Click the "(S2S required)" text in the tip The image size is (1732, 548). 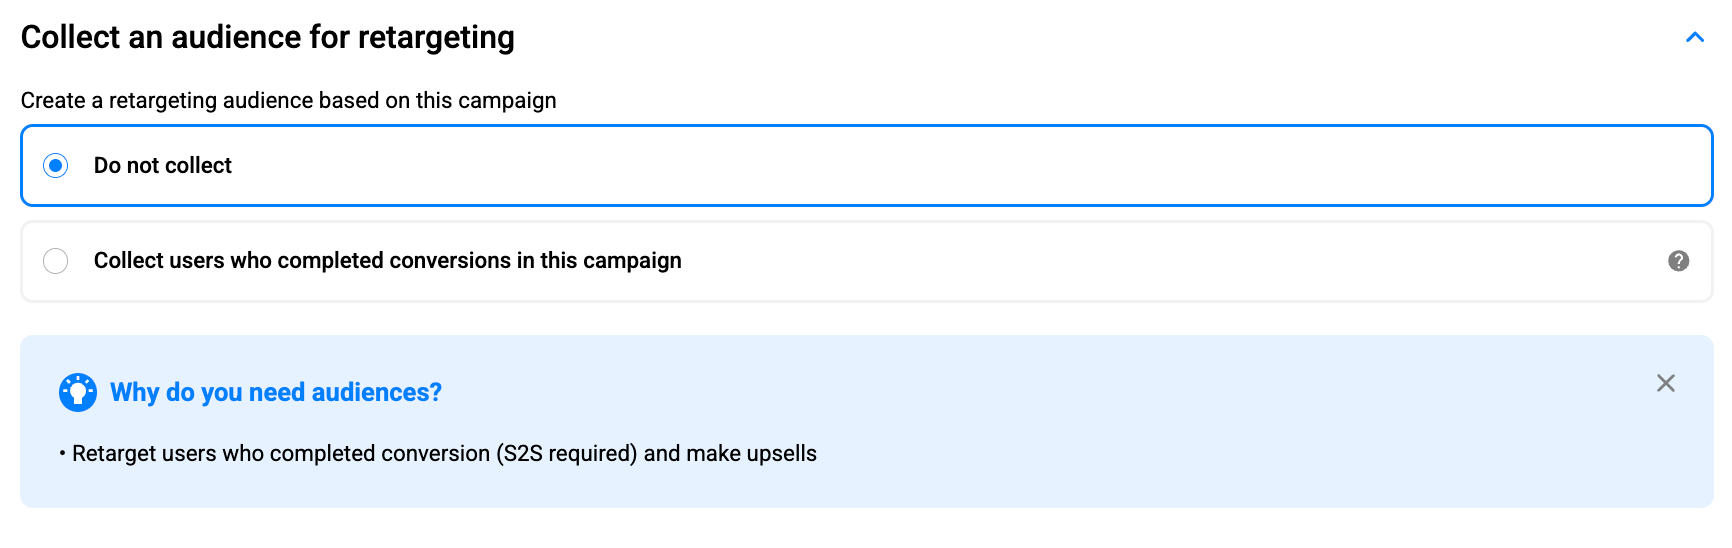566,454
